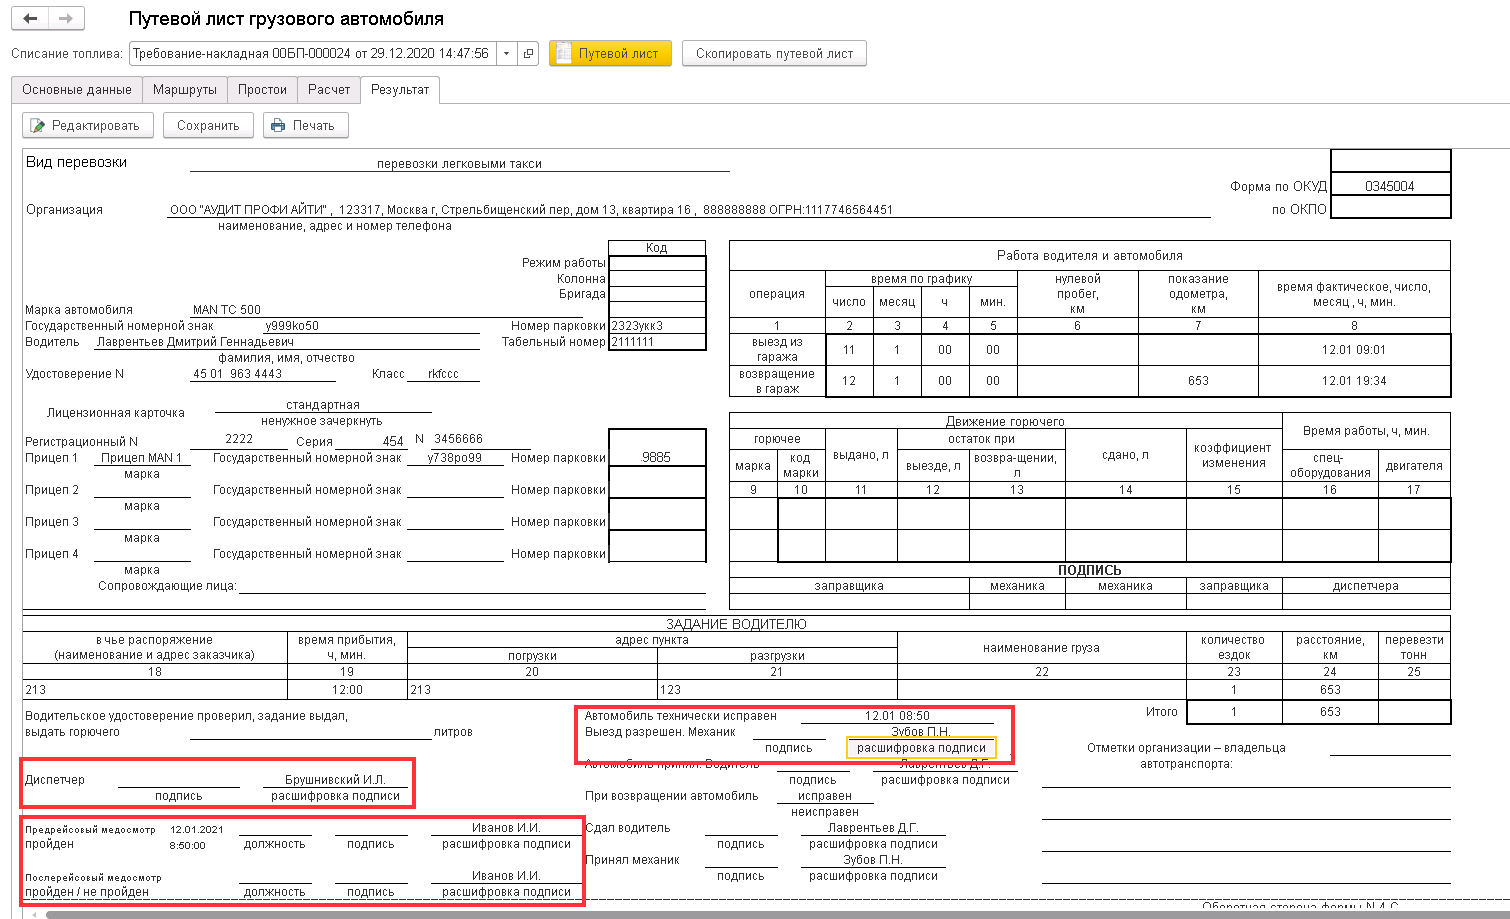The image size is (1510, 919).
Task: Select odometer reading 653 in return row
Action: coord(1198,381)
